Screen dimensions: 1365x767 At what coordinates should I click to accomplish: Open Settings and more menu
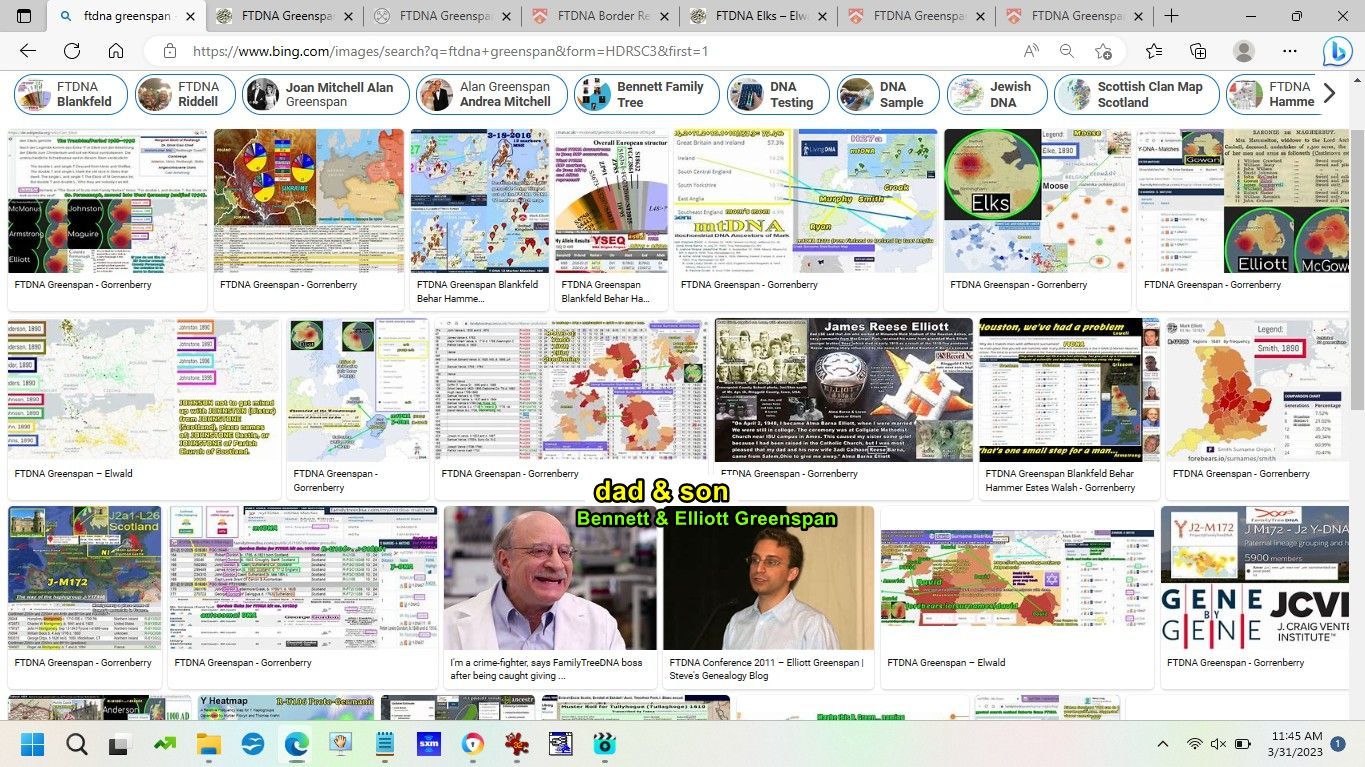click(x=1291, y=51)
